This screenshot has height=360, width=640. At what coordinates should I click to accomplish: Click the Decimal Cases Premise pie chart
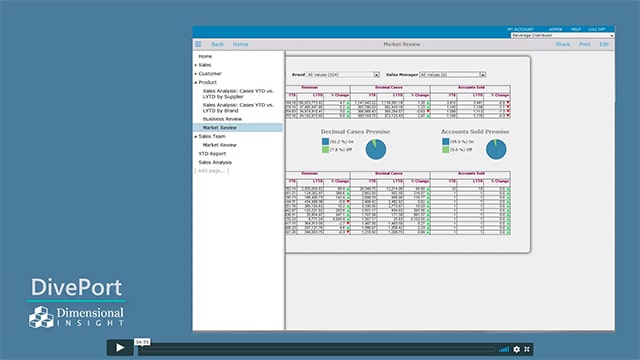tap(376, 149)
